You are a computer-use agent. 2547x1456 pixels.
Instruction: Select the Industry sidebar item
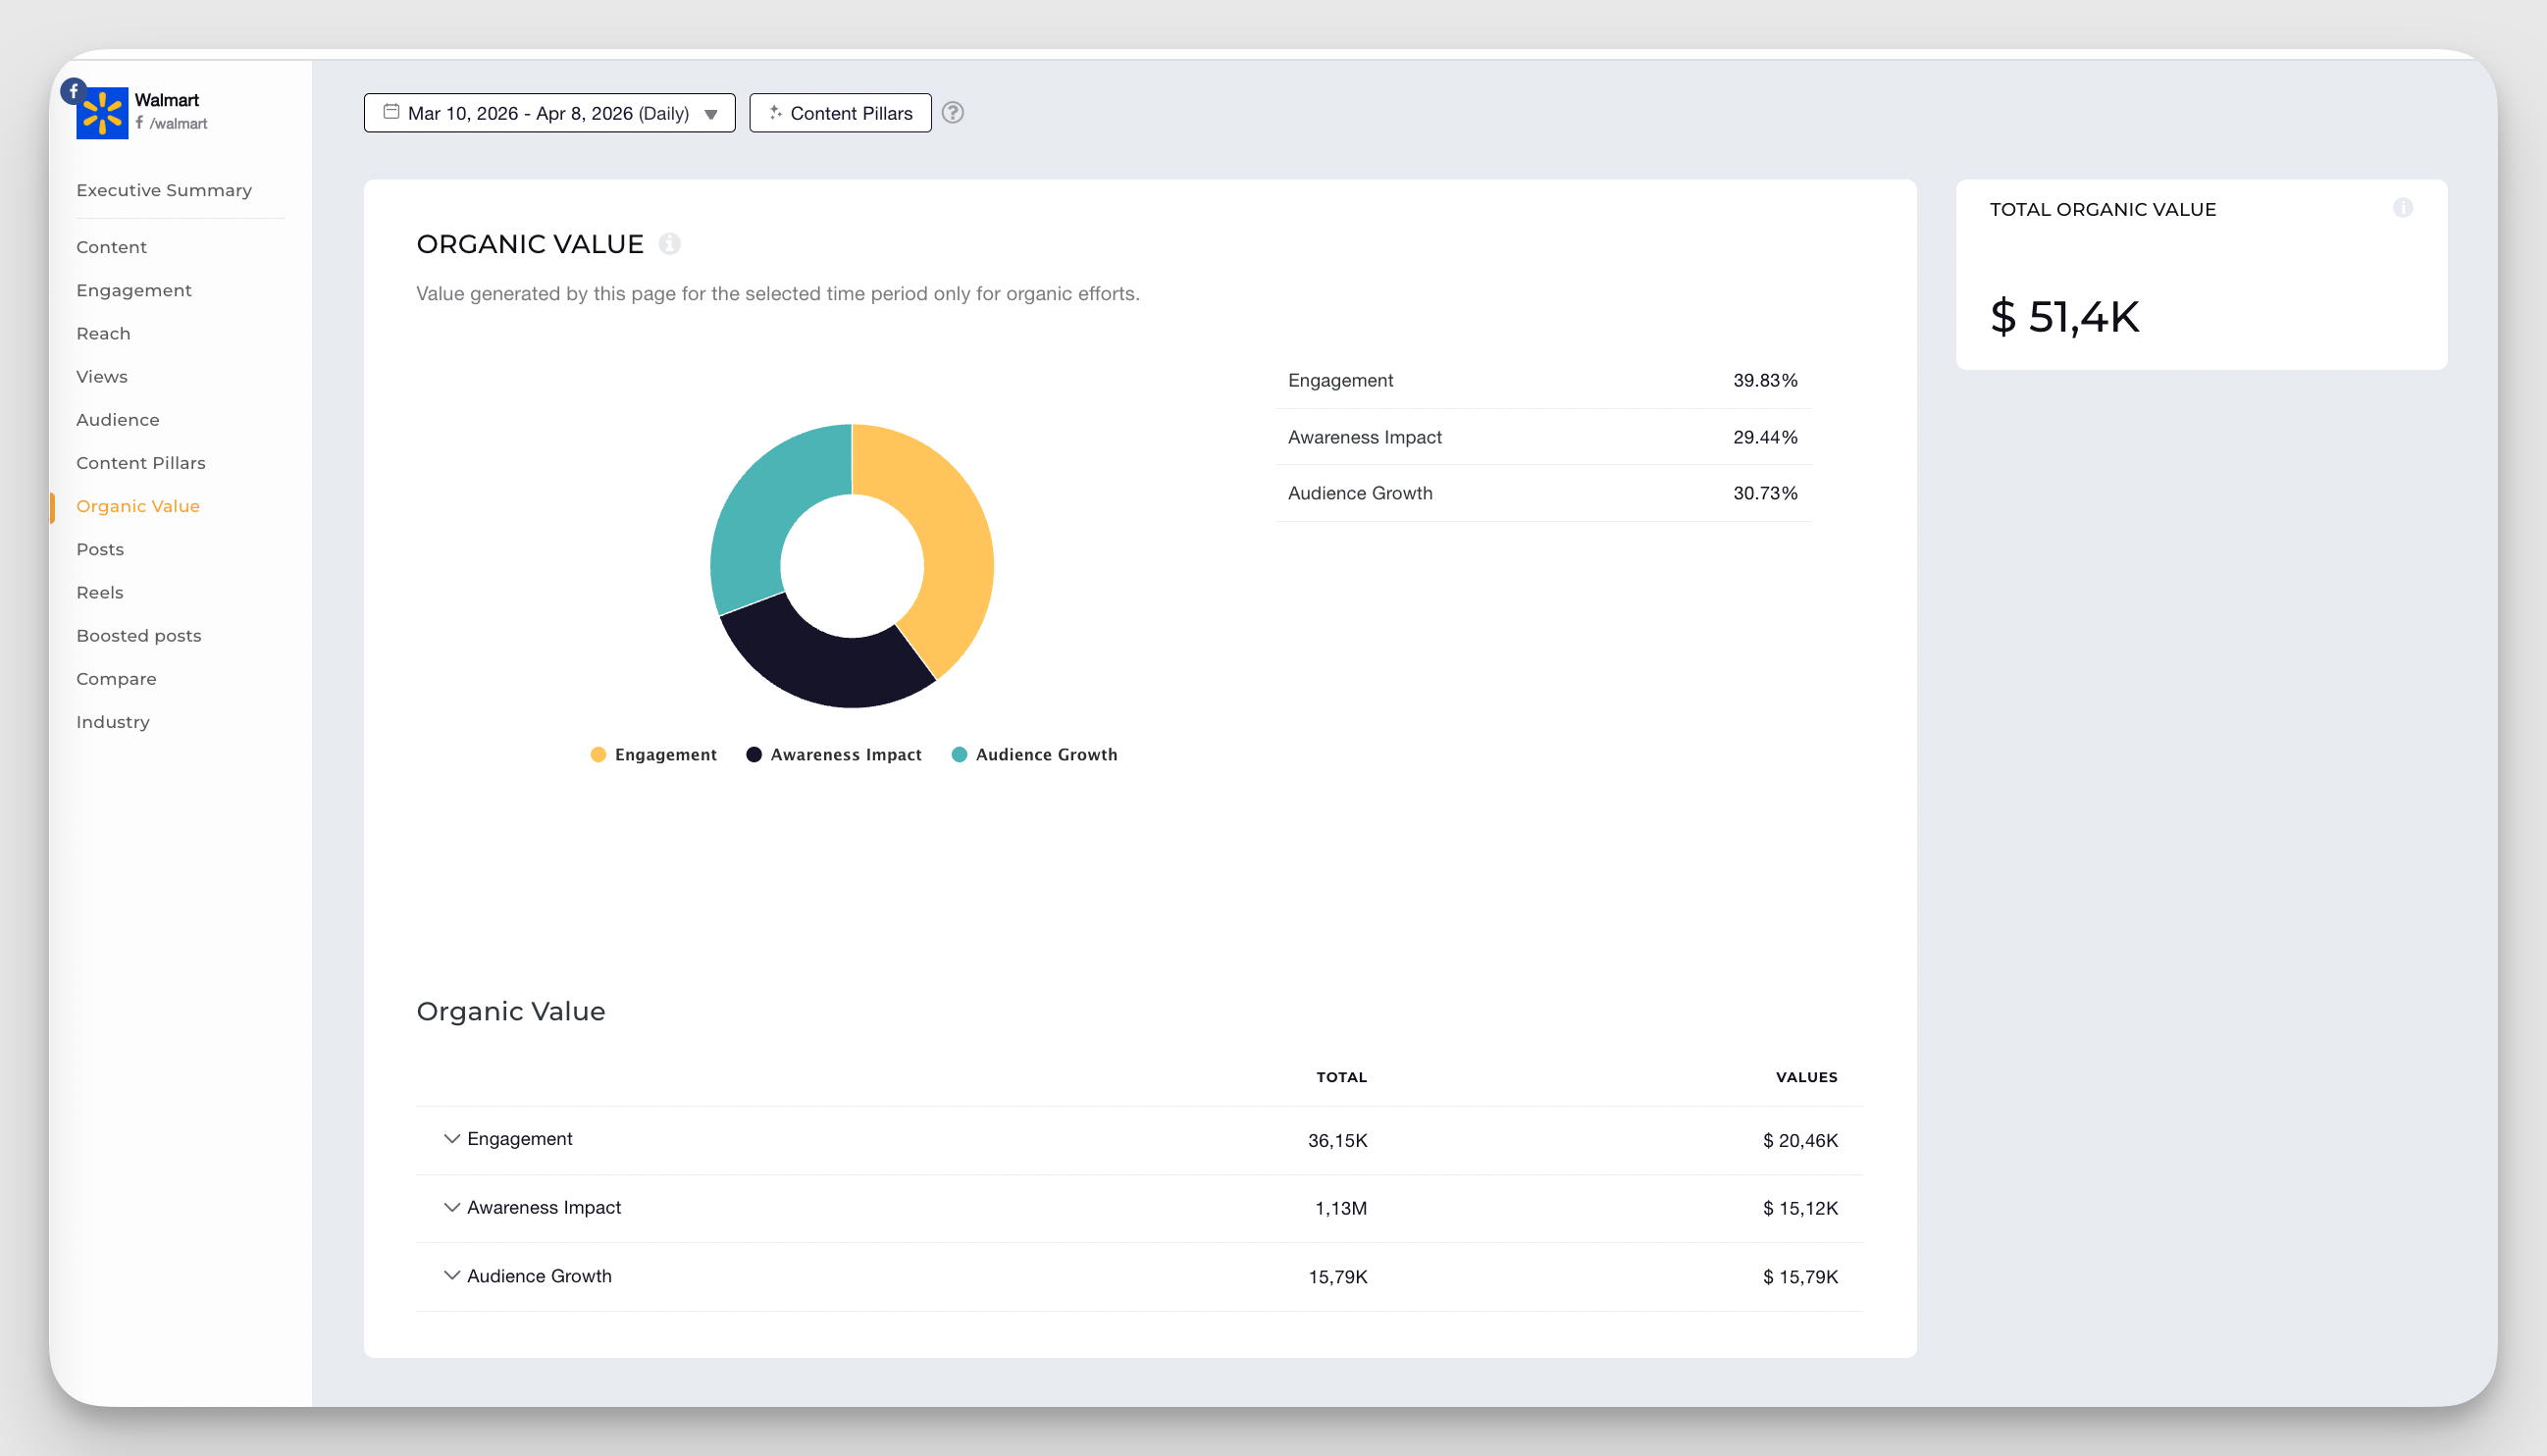(113, 722)
